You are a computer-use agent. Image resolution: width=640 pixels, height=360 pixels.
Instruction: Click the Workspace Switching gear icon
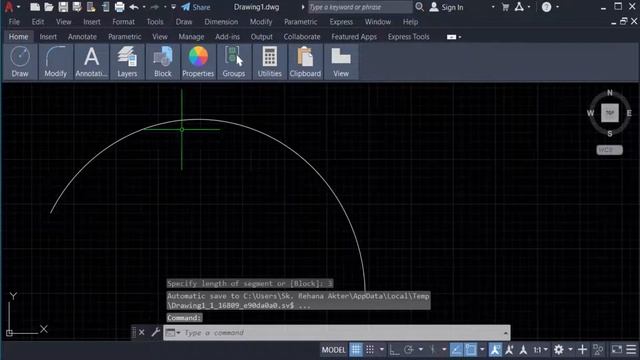[559, 350]
